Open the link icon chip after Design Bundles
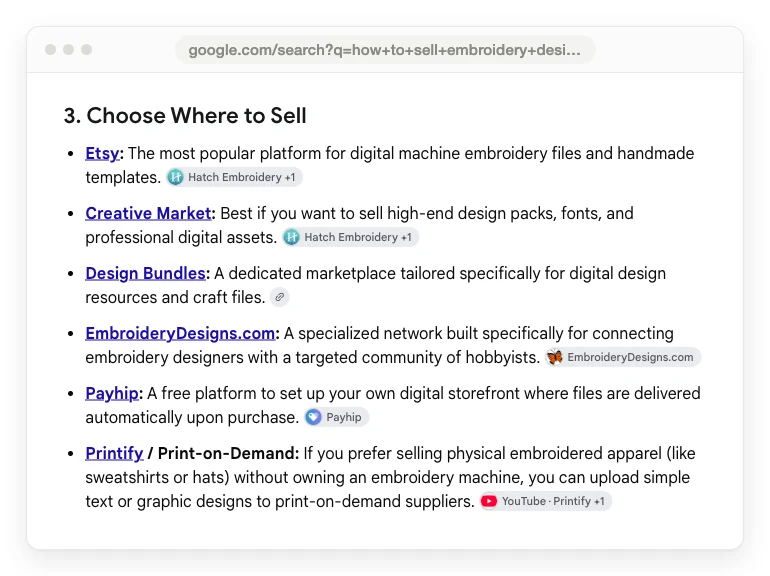Image resolution: width=770 pixels, height=576 pixels. pyautogui.click(x=279, y=297)
